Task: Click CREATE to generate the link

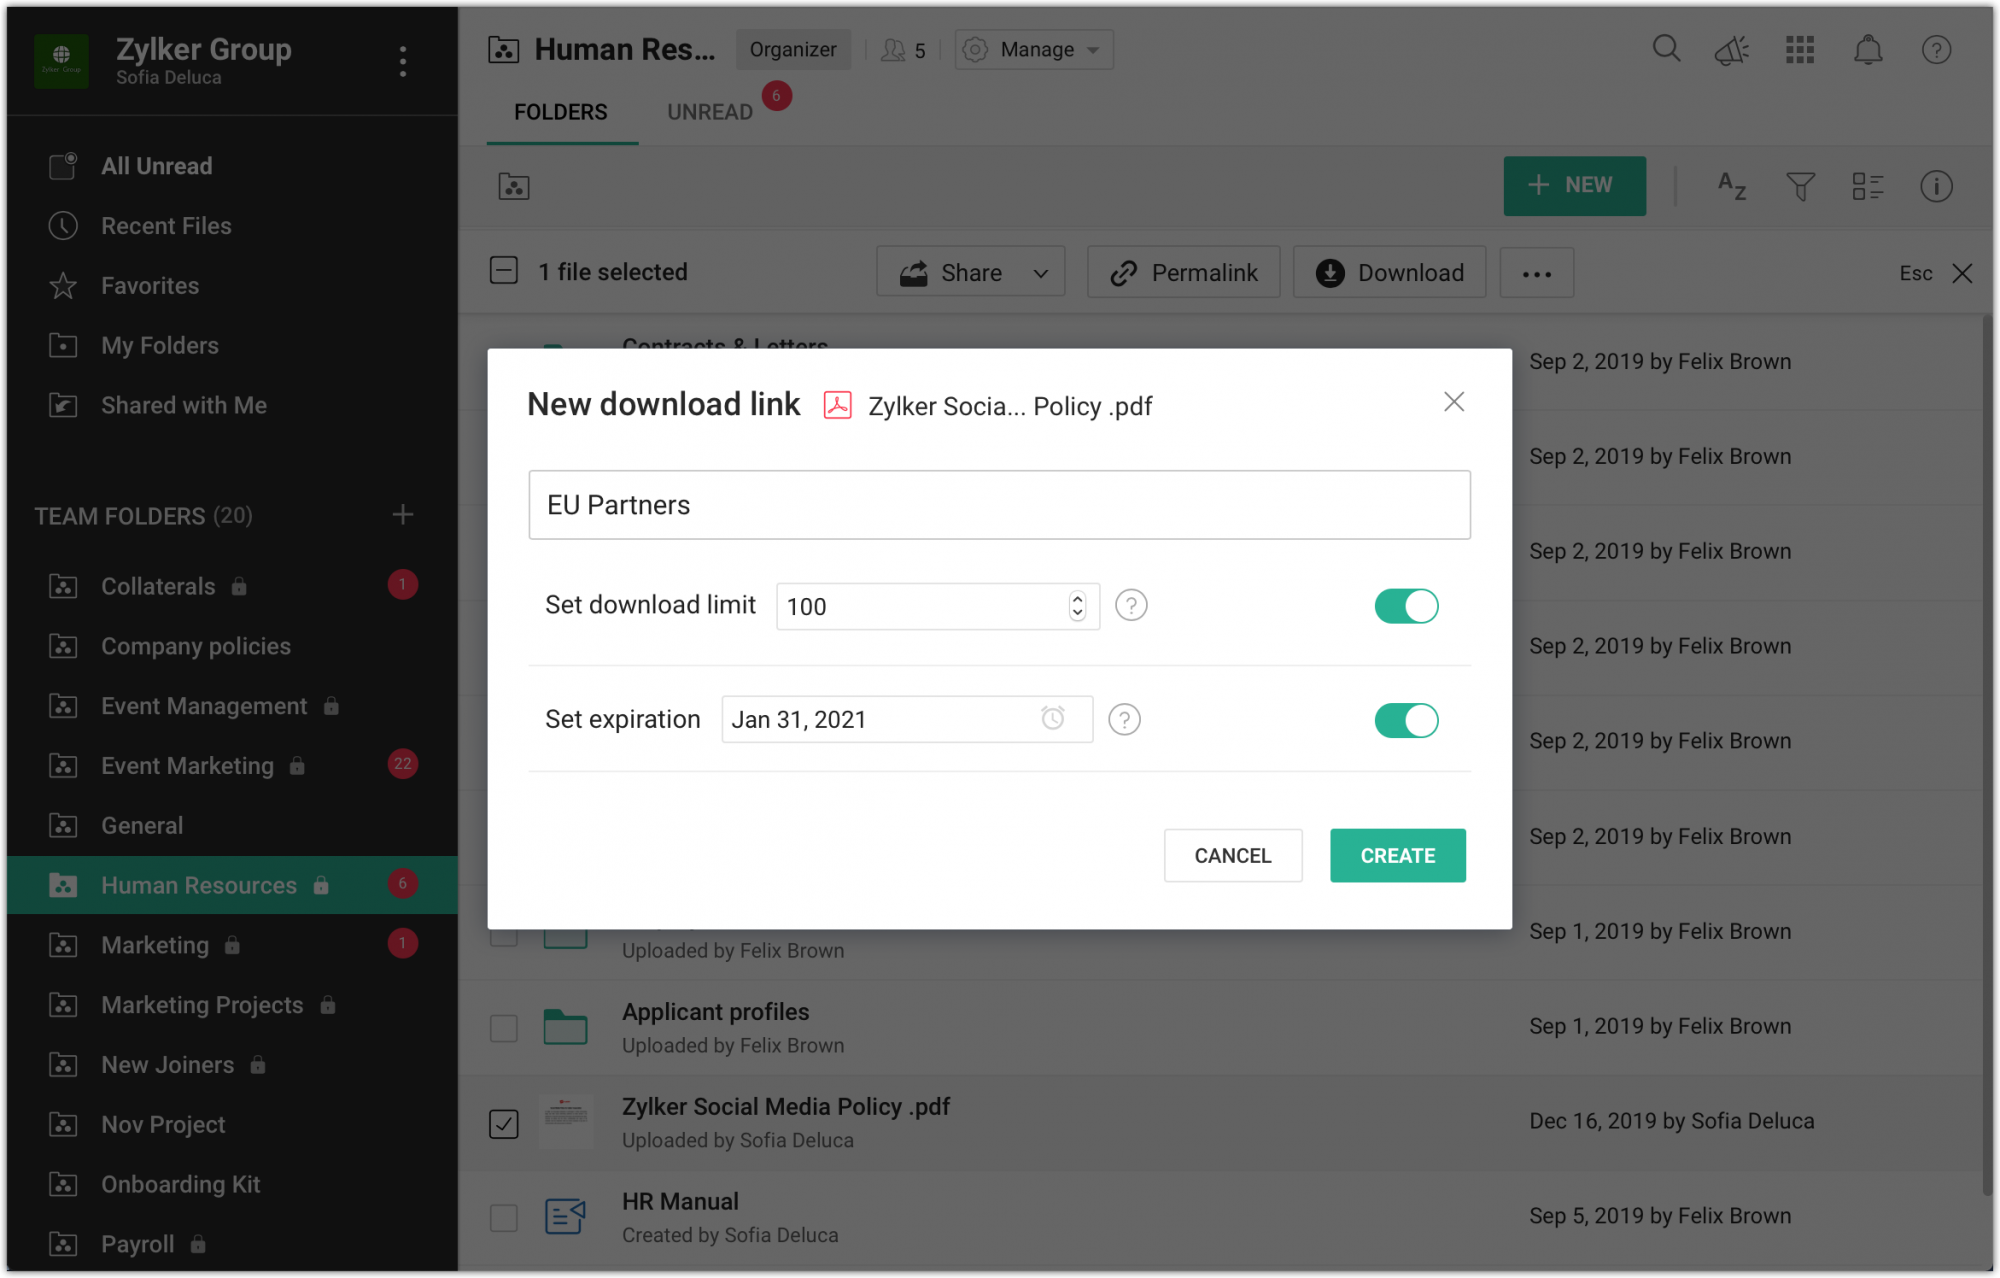Action: [x=1397, y=855]
